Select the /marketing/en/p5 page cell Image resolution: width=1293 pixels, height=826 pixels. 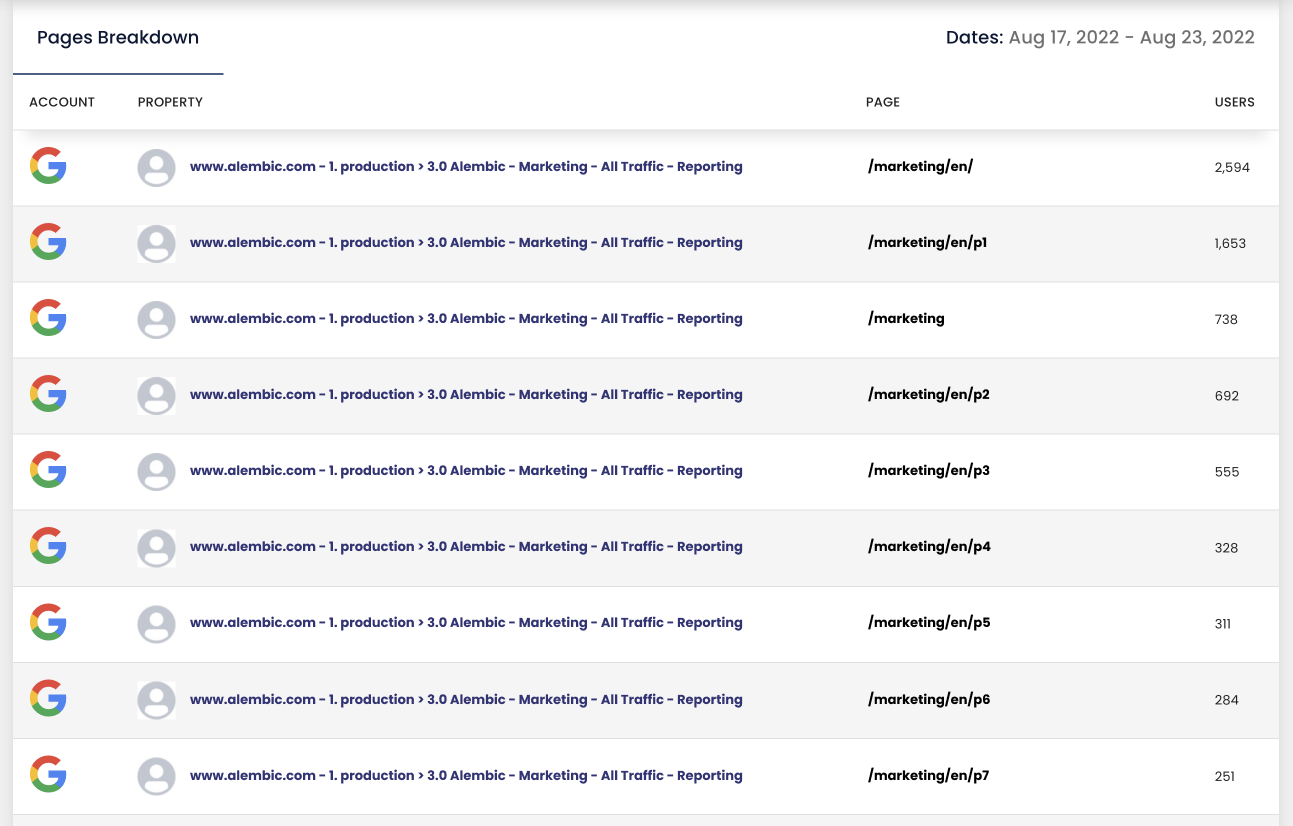coord(929,623)
